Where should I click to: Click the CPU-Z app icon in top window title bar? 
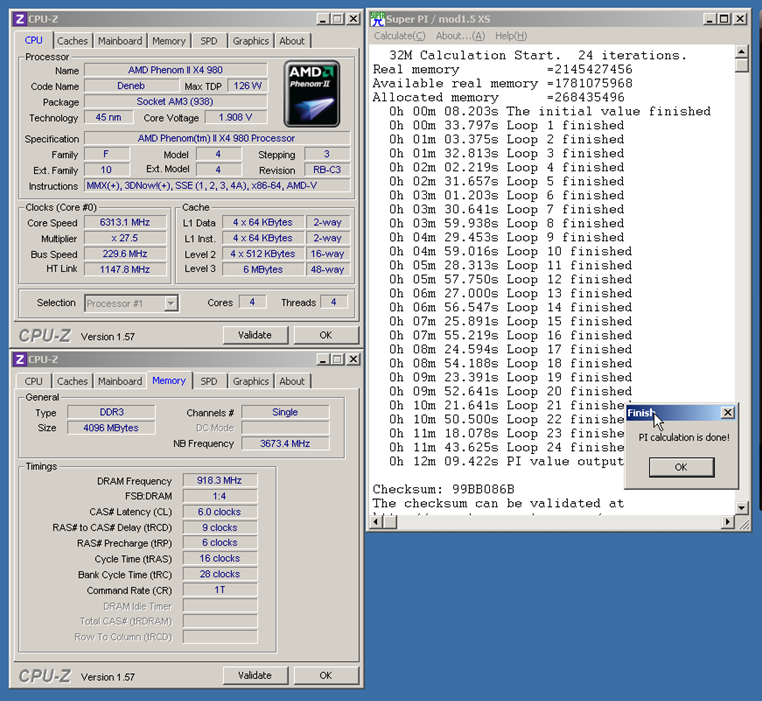[20, 19]
